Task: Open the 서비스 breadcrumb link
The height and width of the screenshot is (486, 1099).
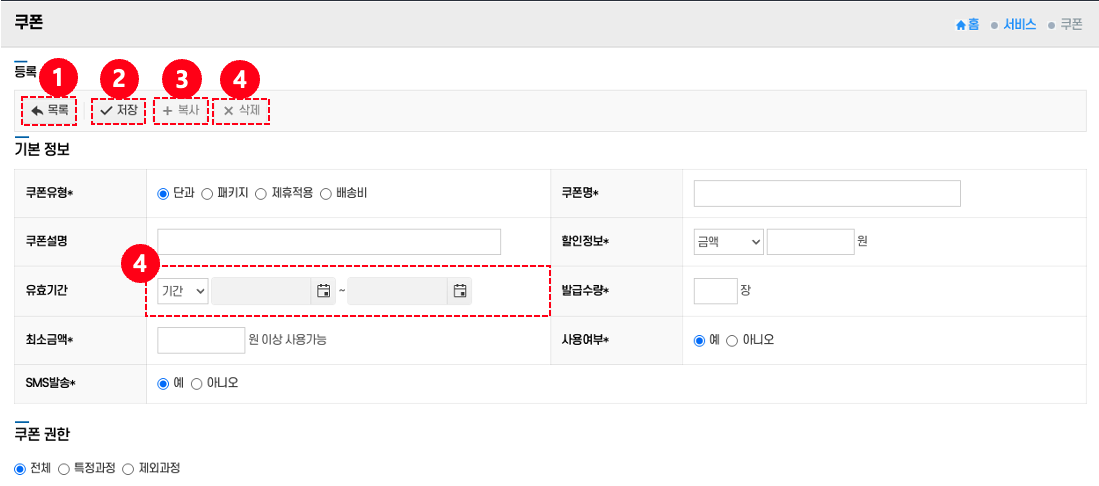Action: click(1019, 24)
